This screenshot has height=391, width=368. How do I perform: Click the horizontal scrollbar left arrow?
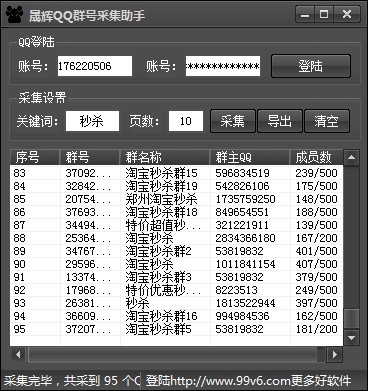coord(18,354)
